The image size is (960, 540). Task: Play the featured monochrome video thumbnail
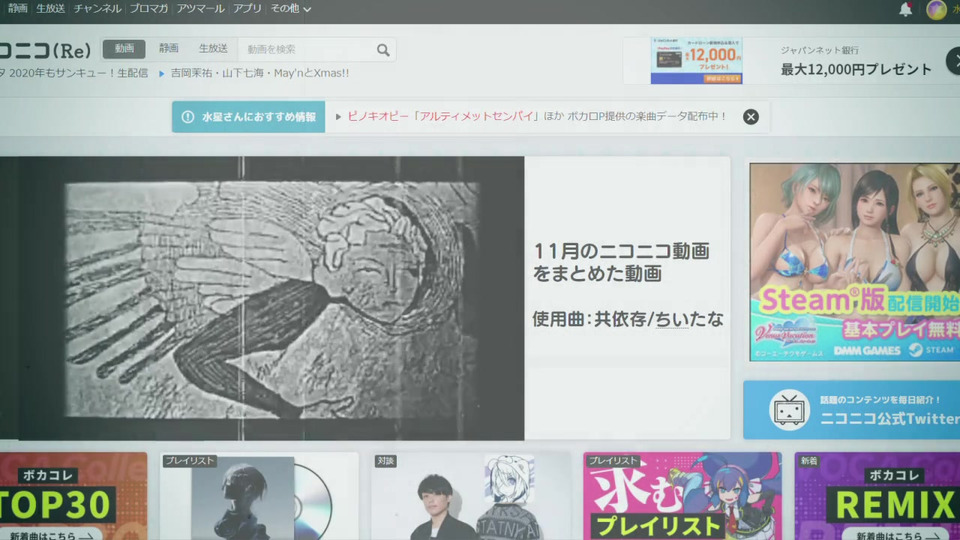point(262,298)
